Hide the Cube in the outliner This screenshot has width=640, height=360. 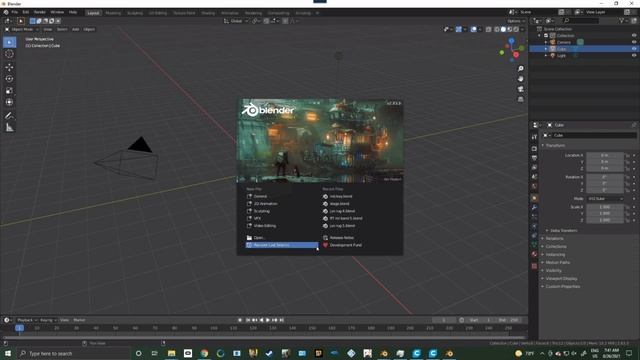coord(634,49)
